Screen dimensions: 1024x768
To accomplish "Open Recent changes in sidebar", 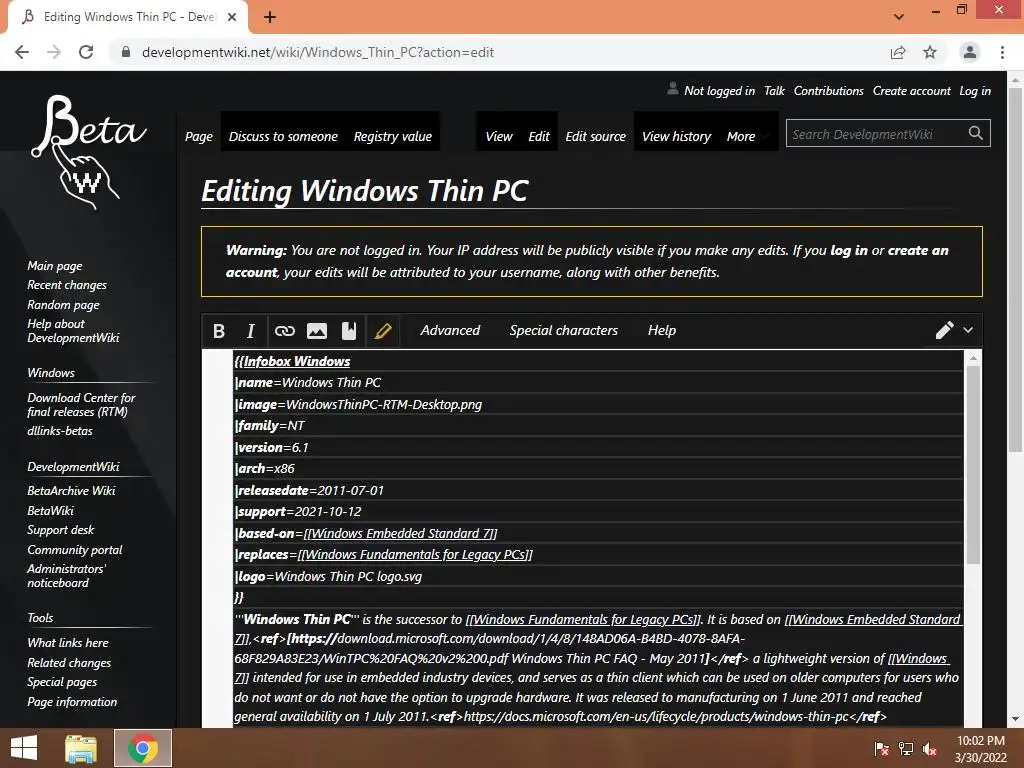I will coord(67,285).
